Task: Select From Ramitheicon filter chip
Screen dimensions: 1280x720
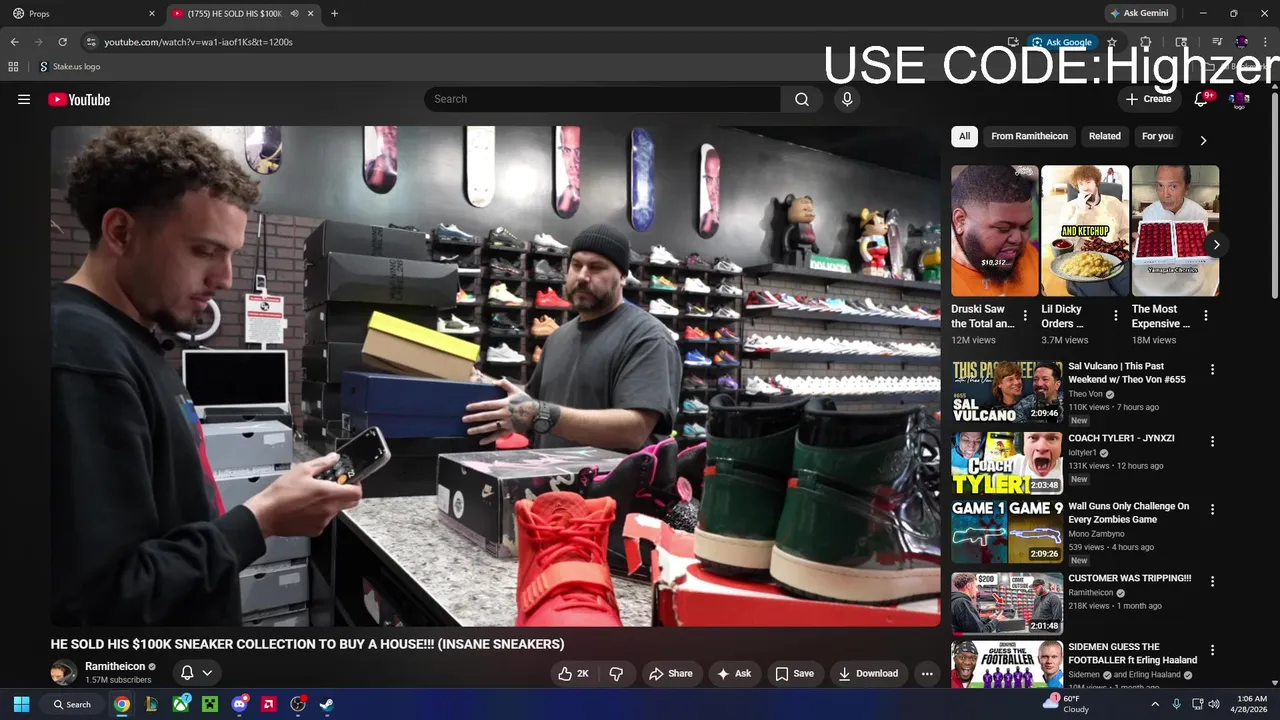Action: pos(1029,136)
